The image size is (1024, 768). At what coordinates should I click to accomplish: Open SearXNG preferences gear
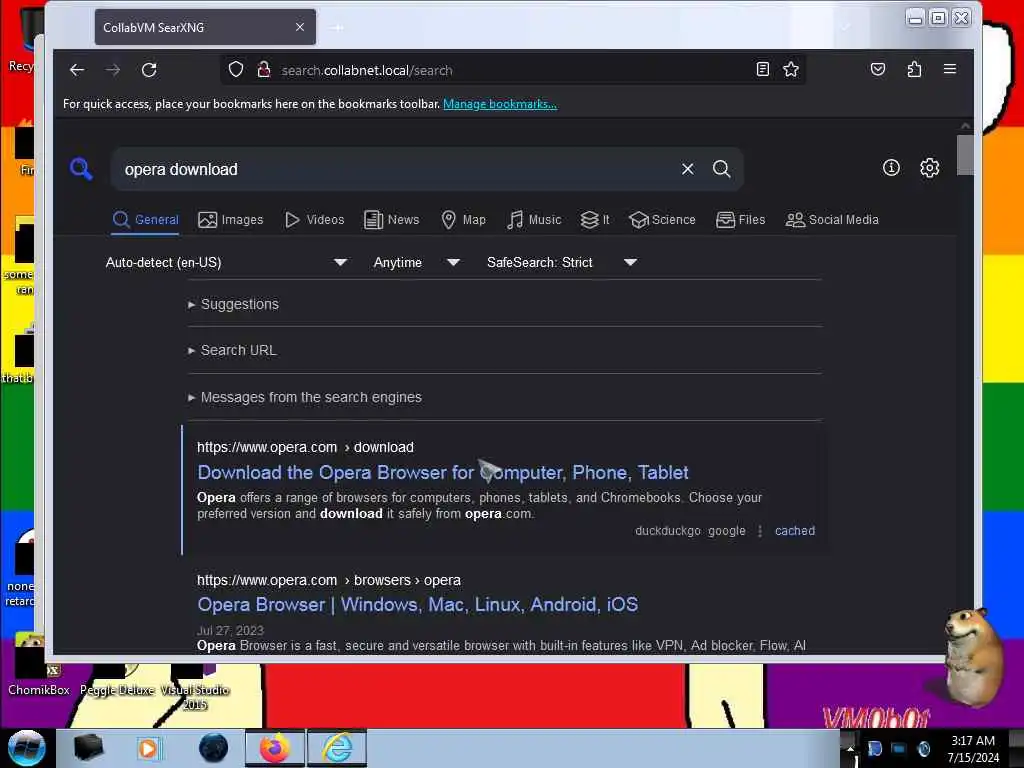929,168
